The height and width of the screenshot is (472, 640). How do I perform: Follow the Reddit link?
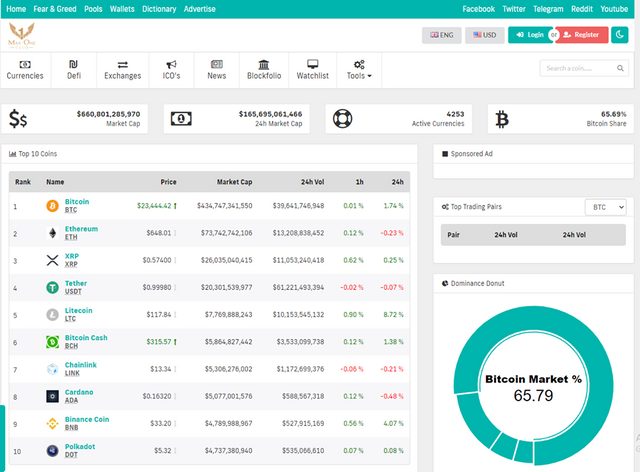point(582,9)
